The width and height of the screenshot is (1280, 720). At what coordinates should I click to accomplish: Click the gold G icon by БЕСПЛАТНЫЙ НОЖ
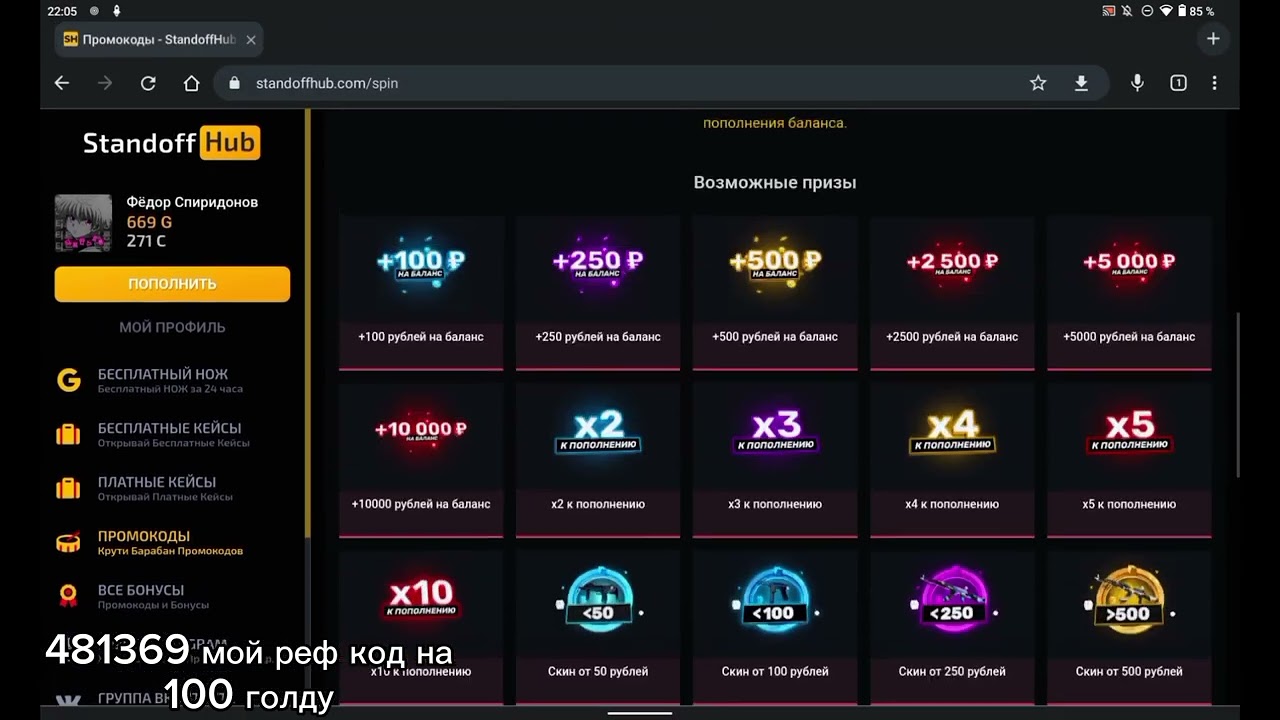pos(68,380)
